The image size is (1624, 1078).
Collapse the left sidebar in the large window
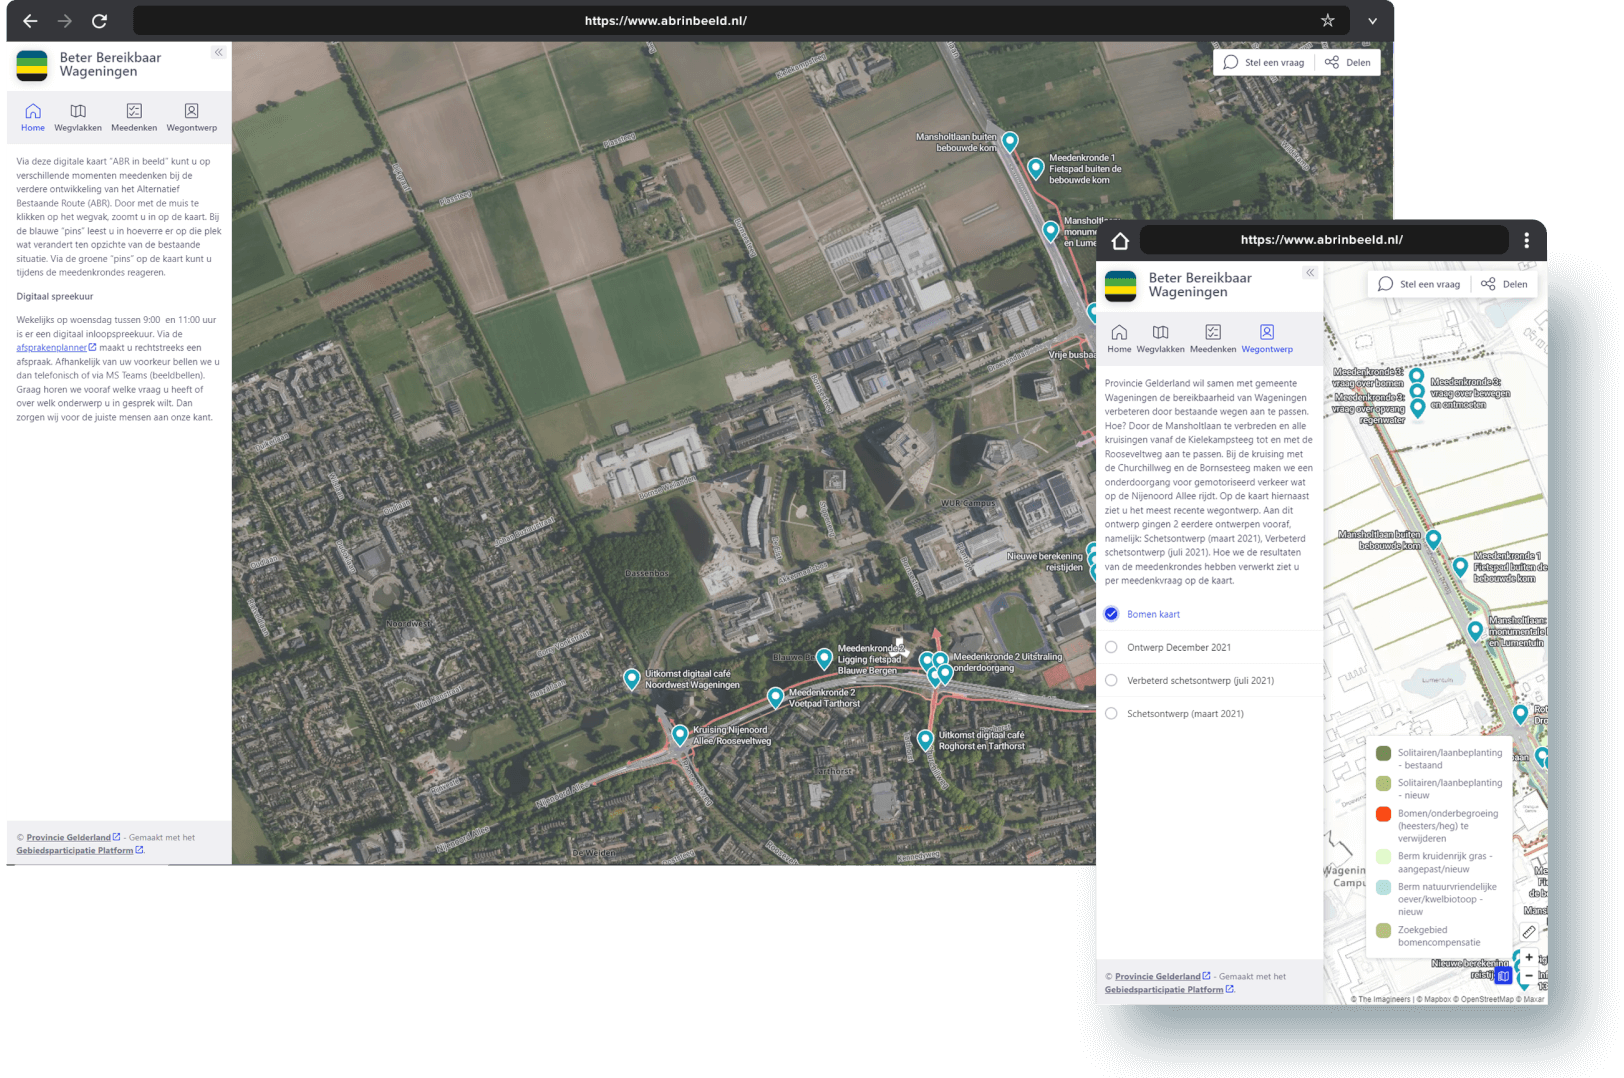[218, 52]
